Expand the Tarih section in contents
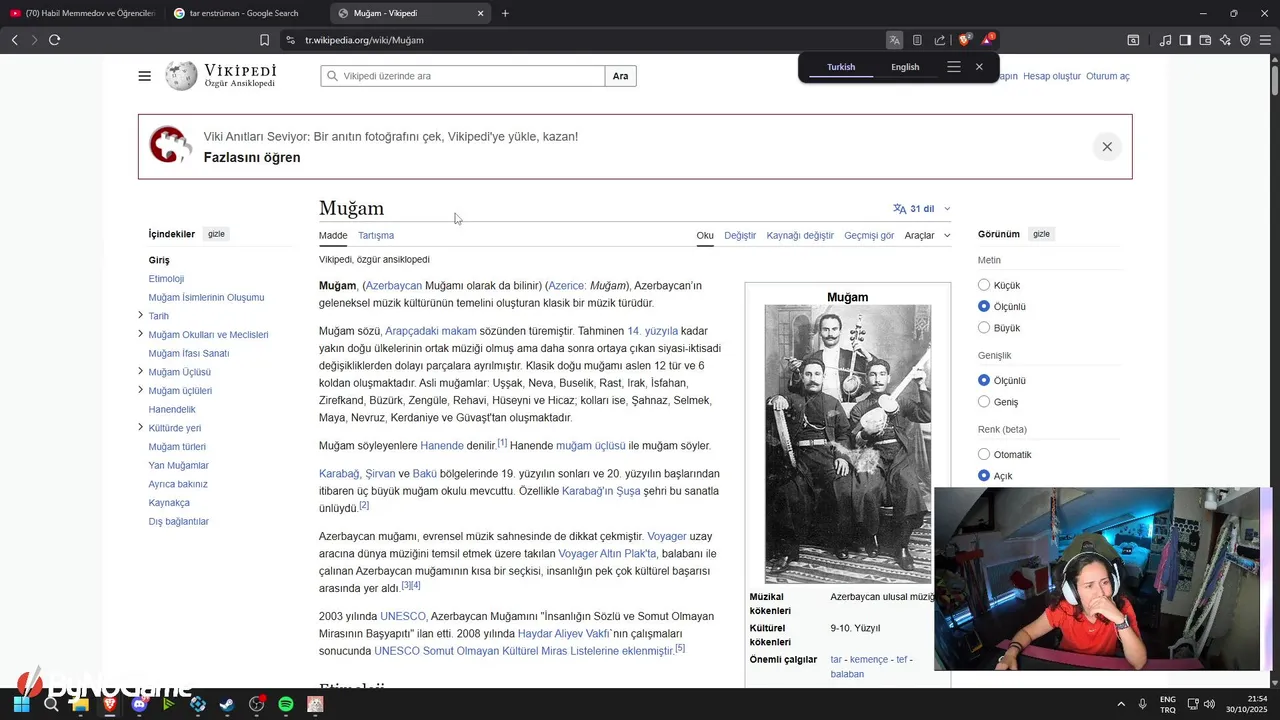The height and width of the screenshot is (720, 1280). pos(140,315)
